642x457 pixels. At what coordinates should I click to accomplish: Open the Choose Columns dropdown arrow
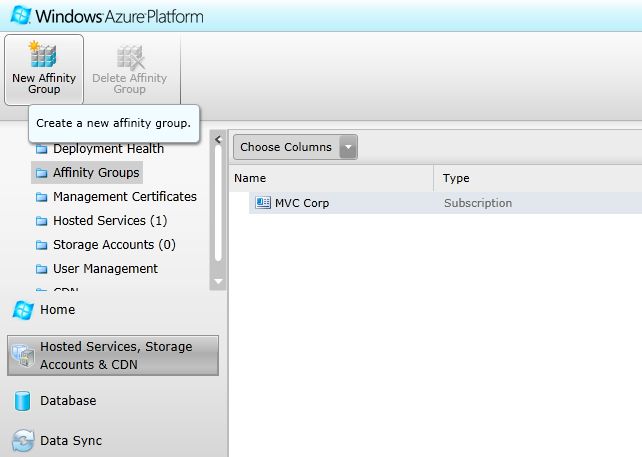(347, 148)
